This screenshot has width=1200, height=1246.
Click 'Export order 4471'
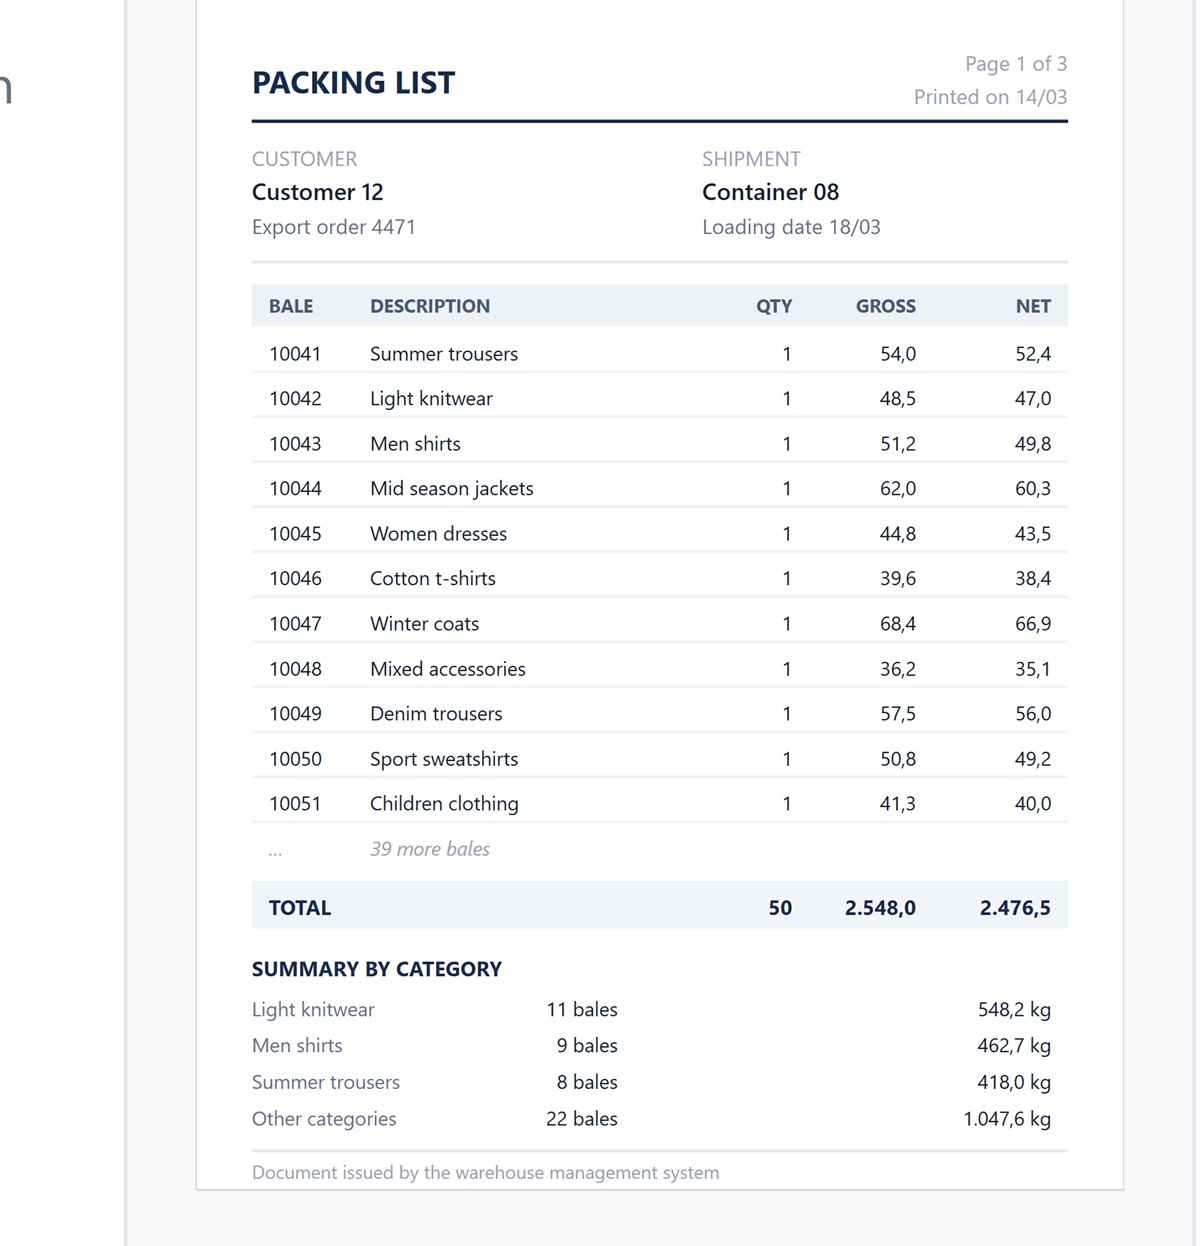(334, 227)
